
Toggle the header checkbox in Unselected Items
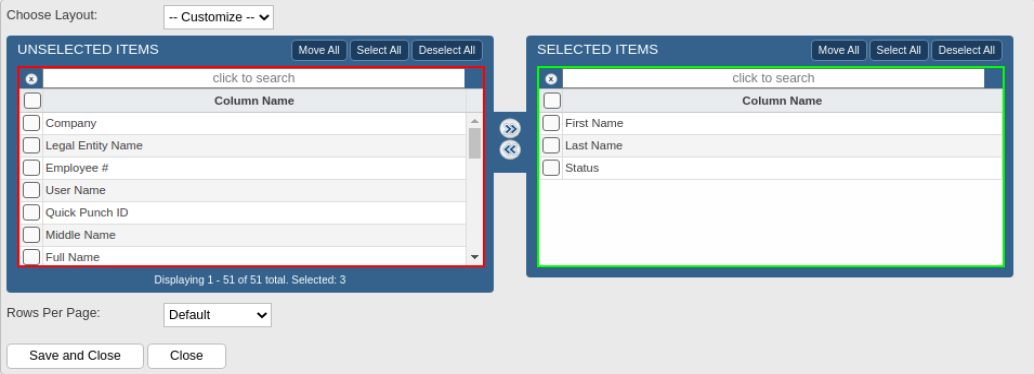coord(32,101)
